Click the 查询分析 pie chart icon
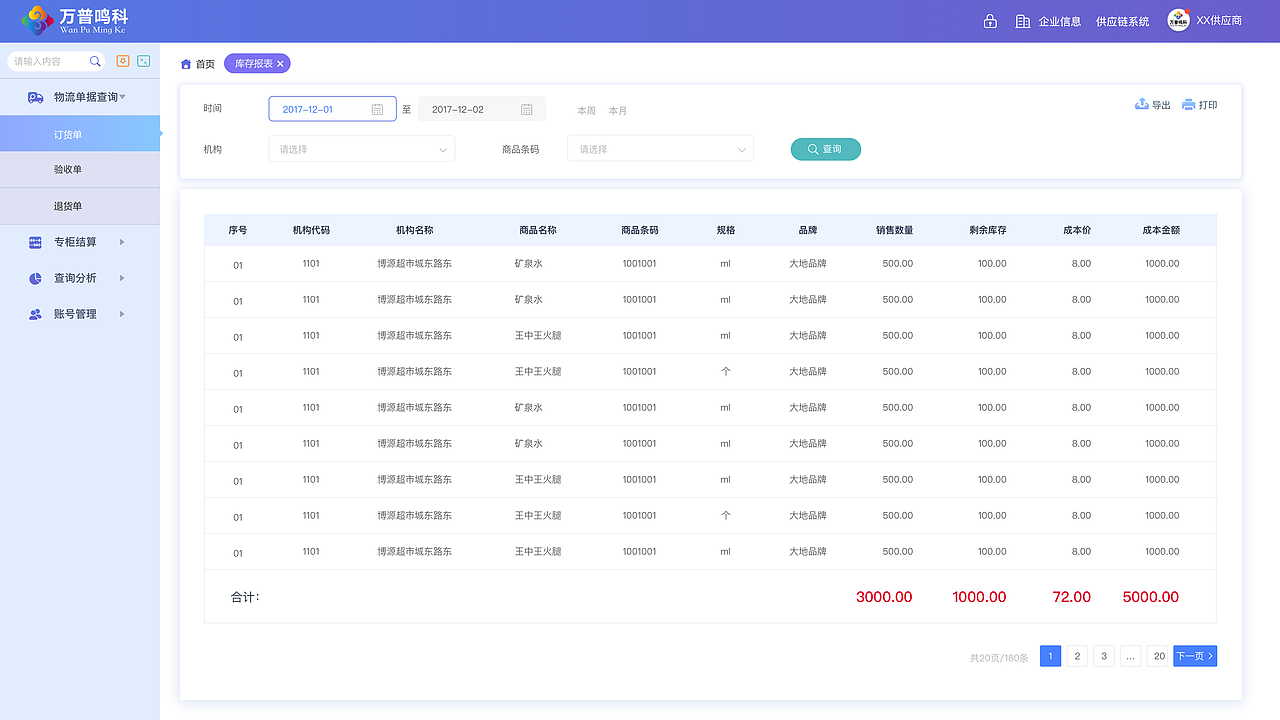1280x720 pixels. pyautogui.click(x=35, y=278)
